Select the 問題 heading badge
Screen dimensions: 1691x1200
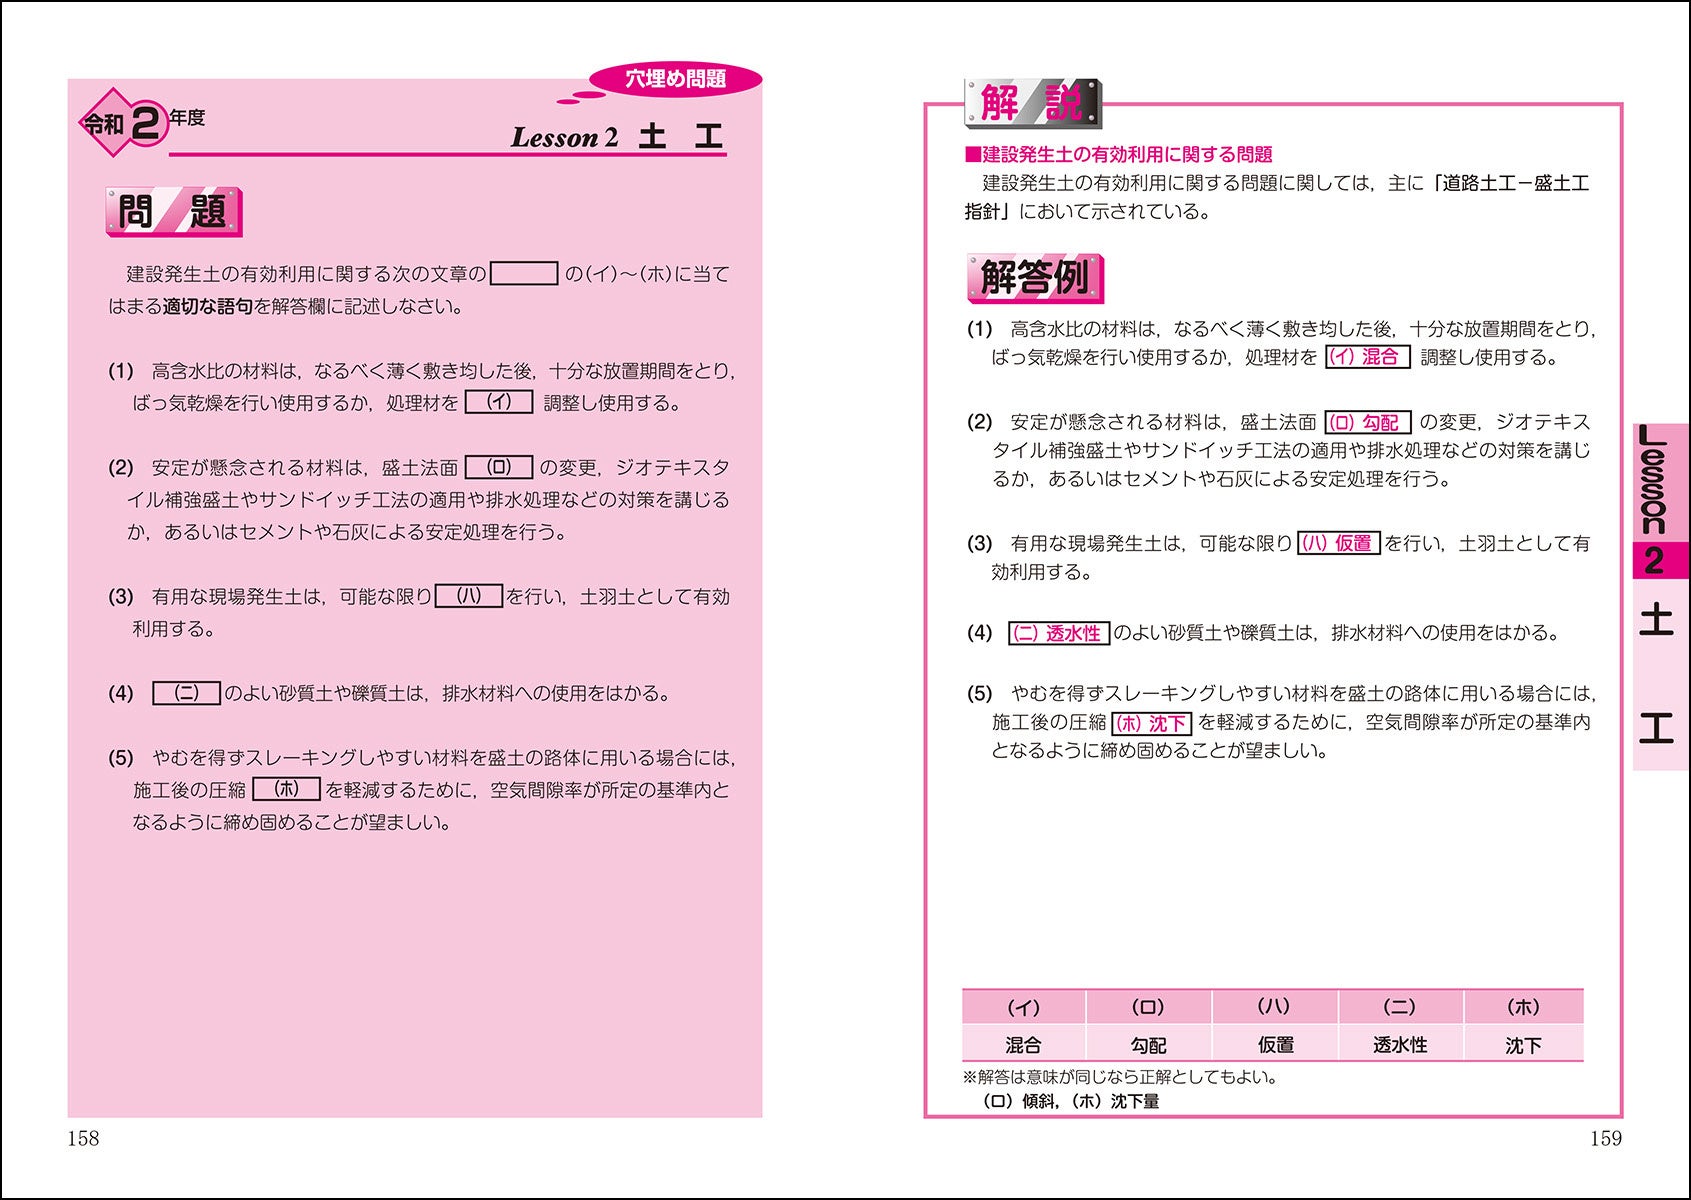click(174, 212)
